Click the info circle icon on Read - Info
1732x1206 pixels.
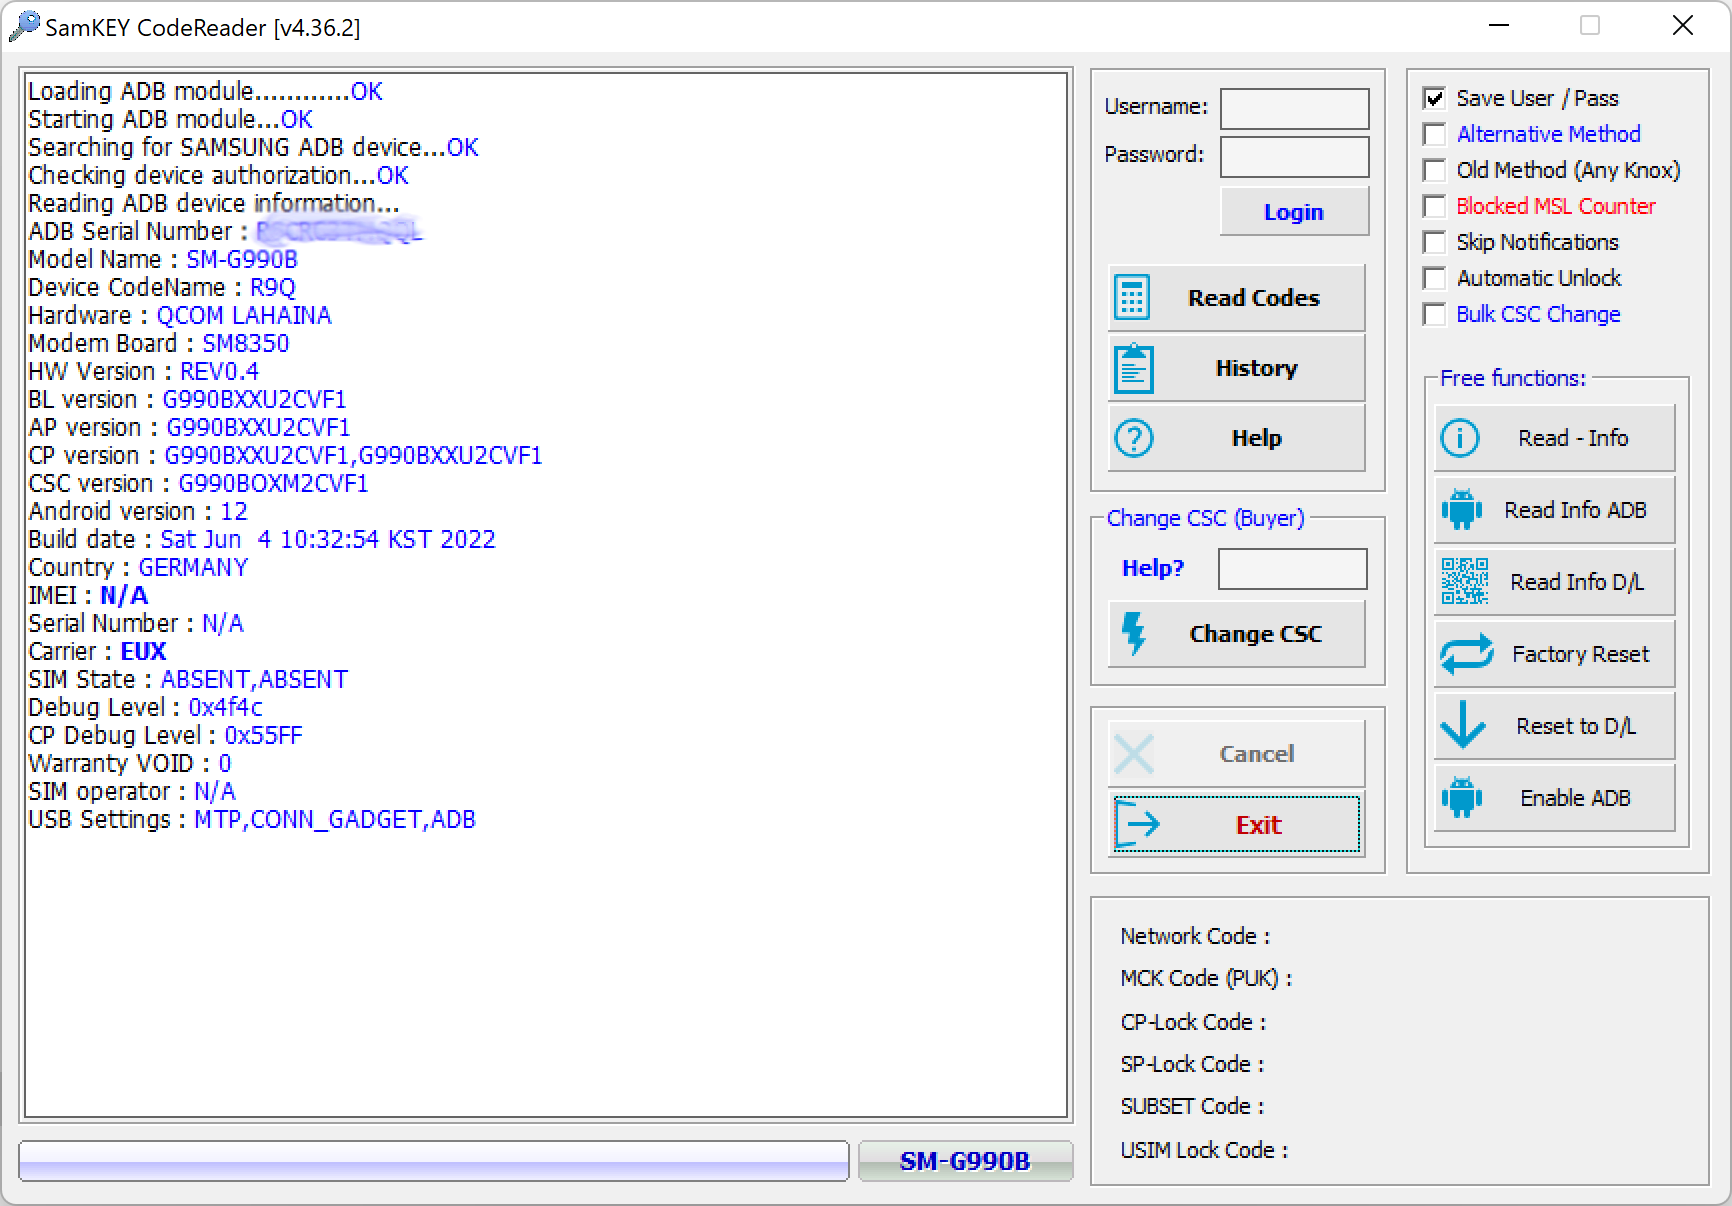point(1460,438)
